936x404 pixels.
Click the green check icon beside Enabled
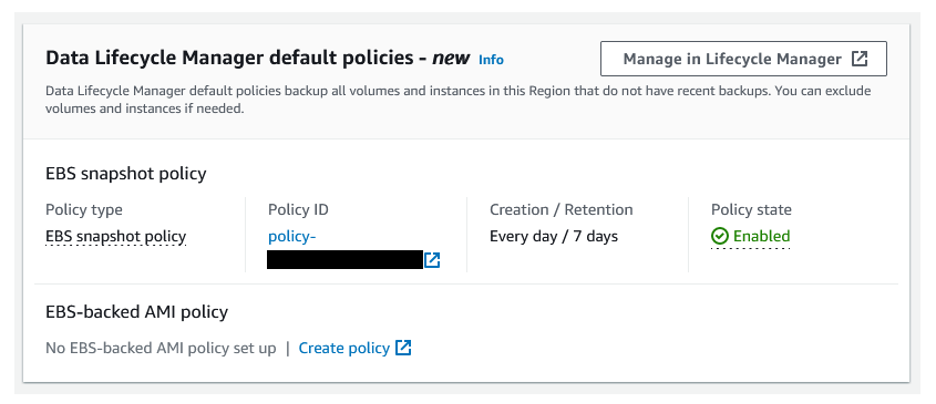(x=720, y=236)
